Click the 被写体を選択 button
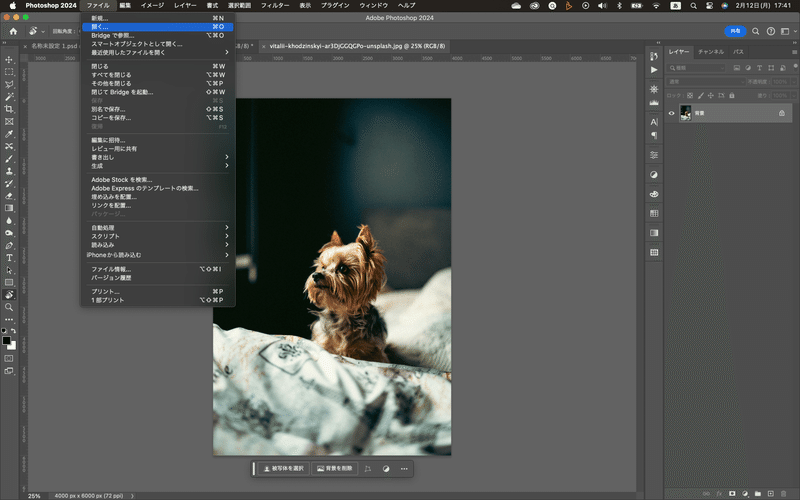The width and height of the screenshot is (800, 500). (x=284, y=468)
